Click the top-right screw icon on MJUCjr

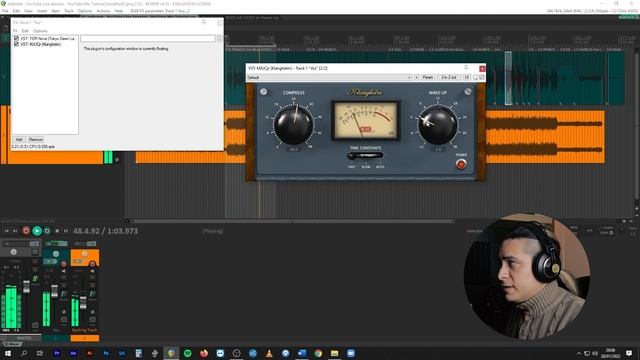click(x=467, y=92)
